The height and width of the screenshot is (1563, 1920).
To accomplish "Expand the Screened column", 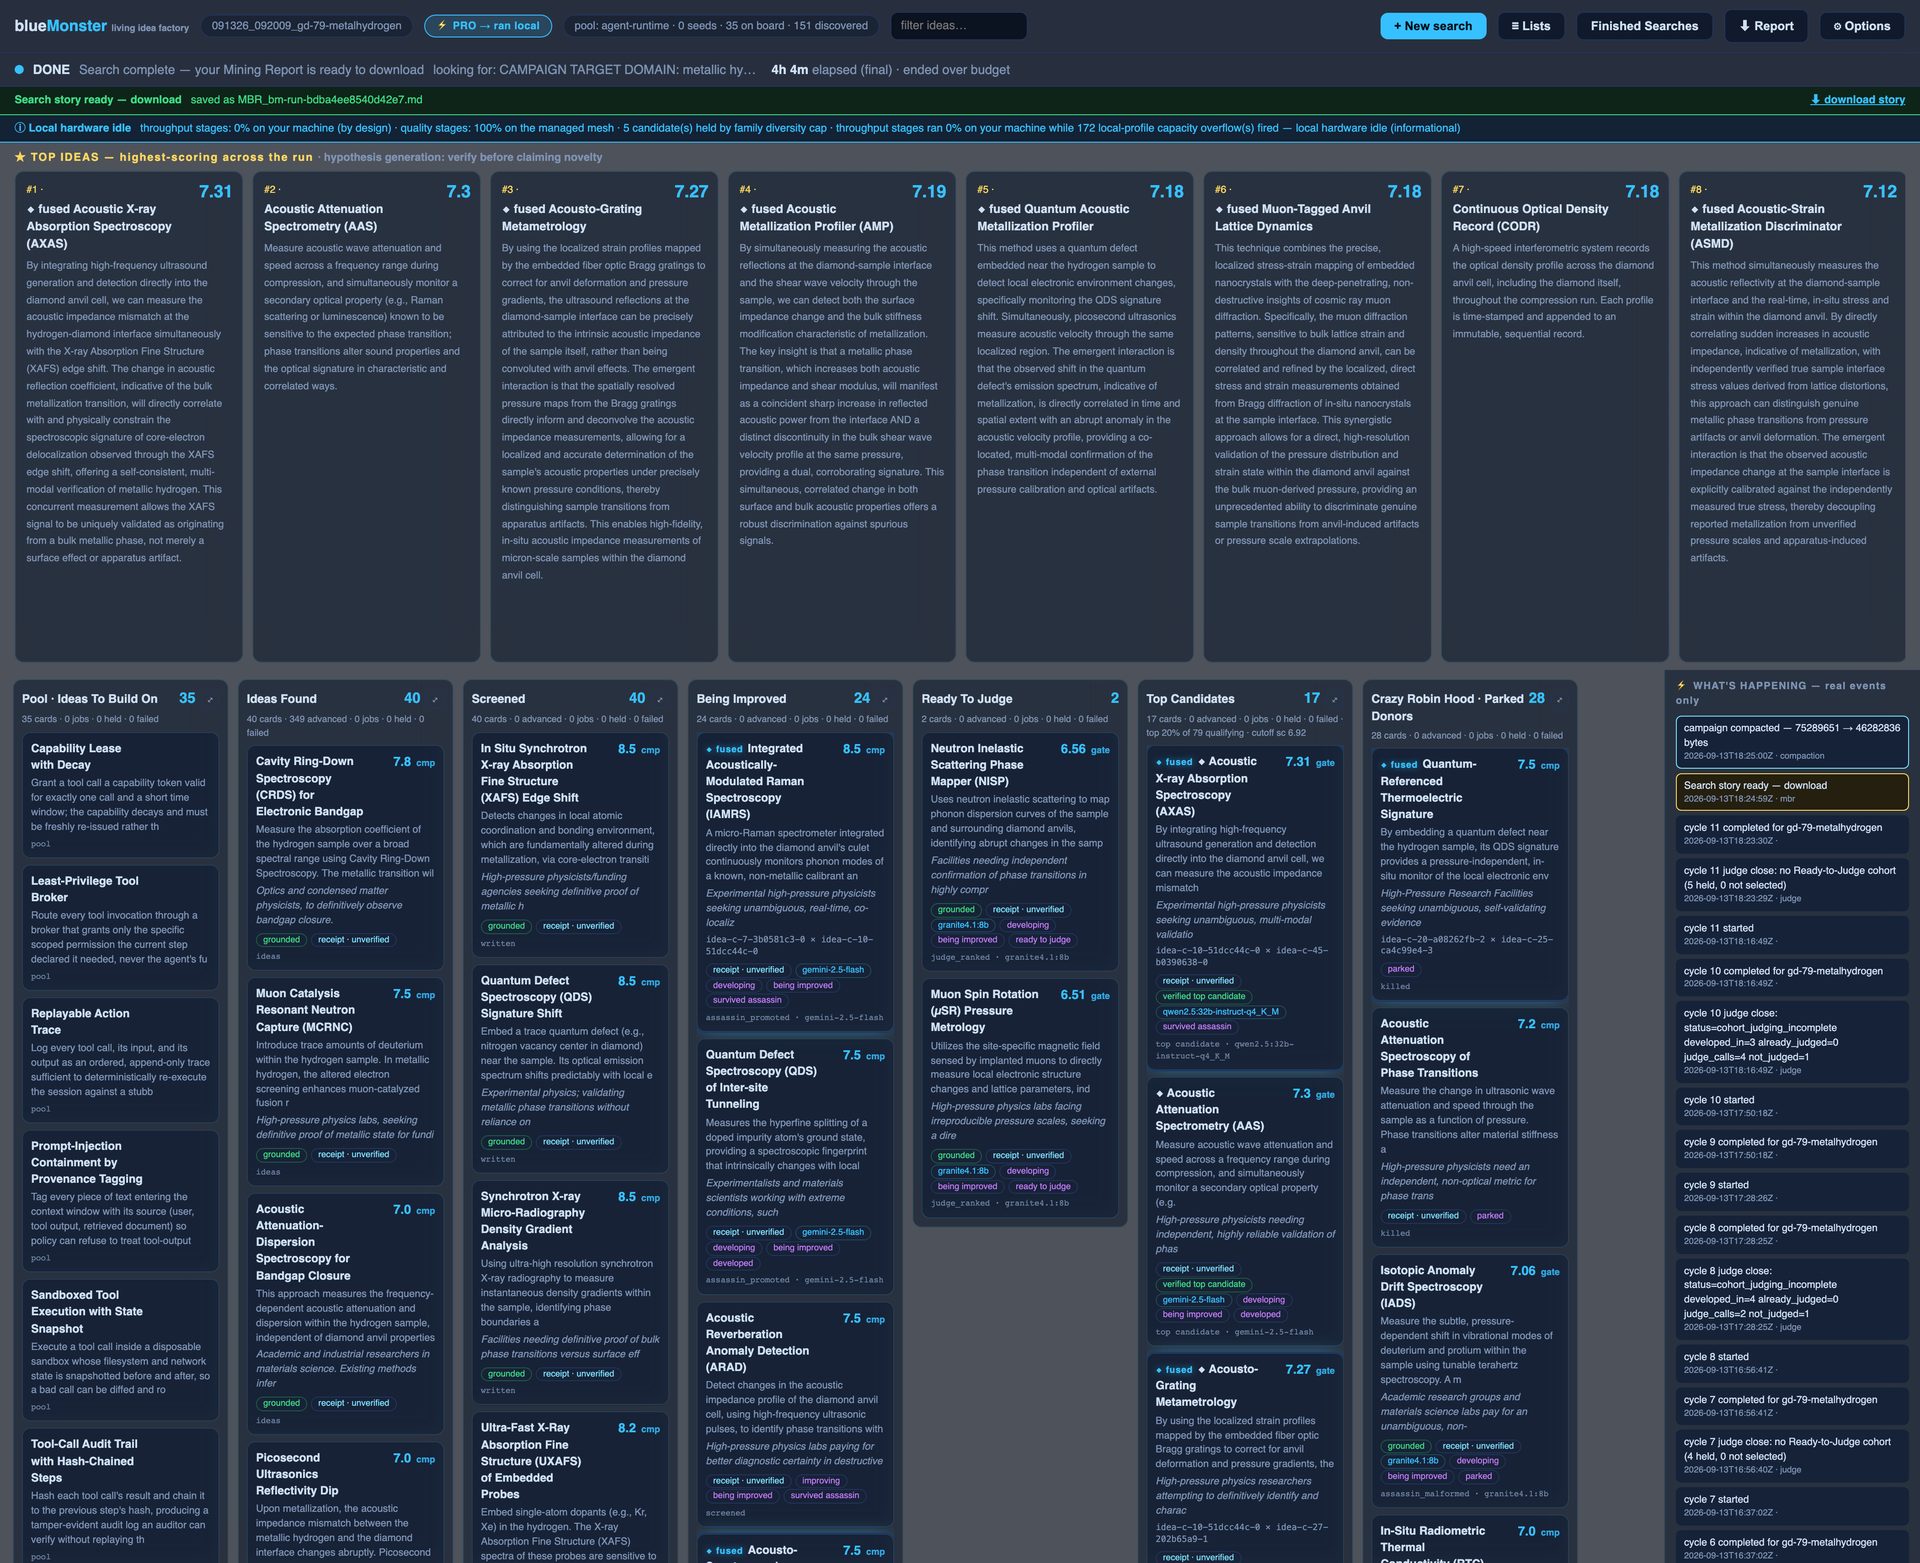I will 660,700.
